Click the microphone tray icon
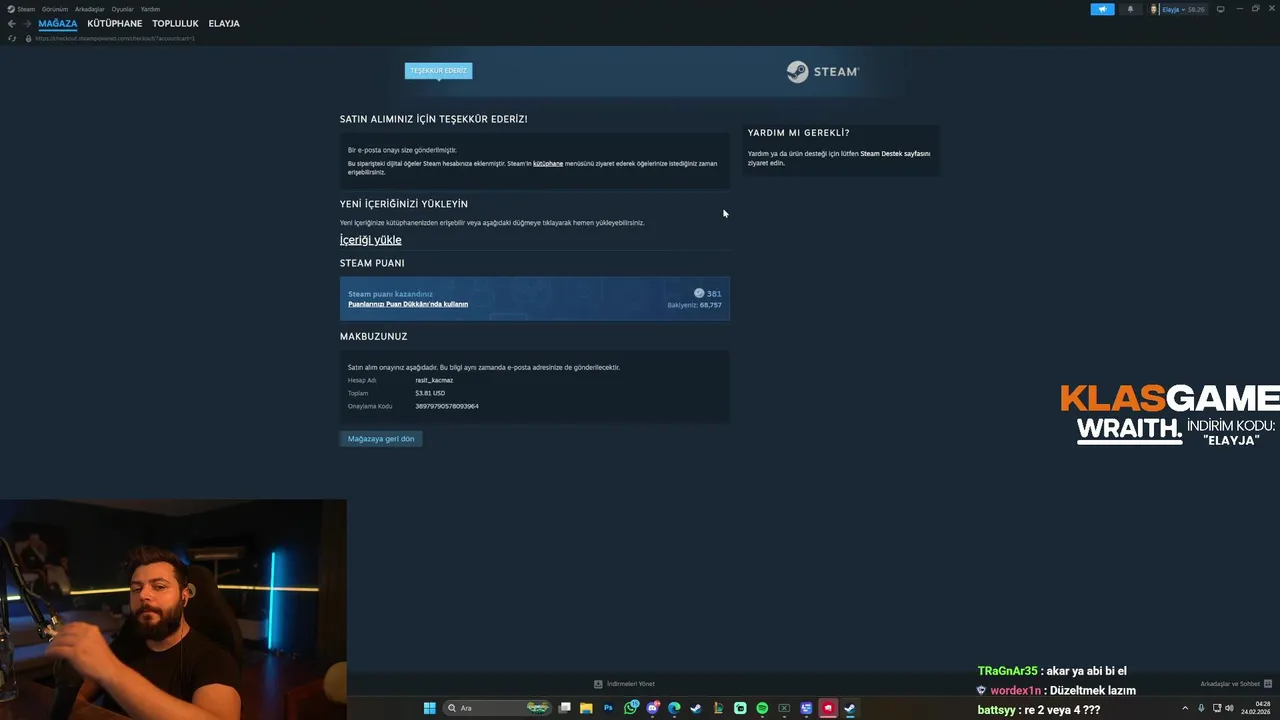 1201,708
